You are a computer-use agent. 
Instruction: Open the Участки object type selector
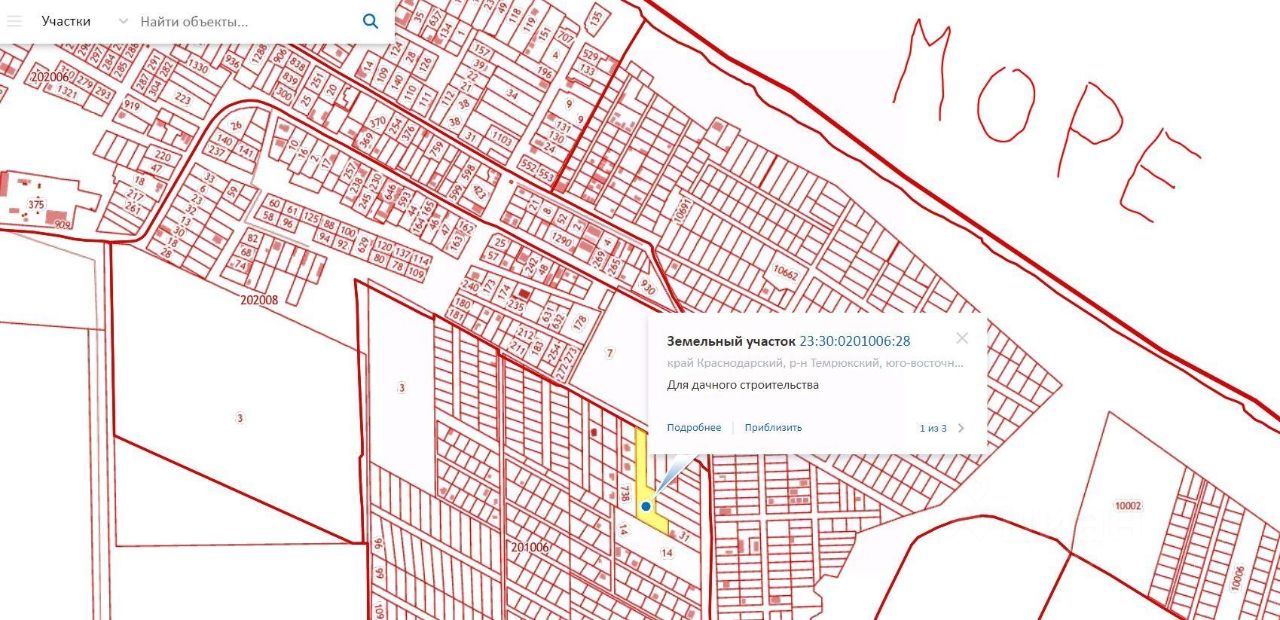[66, 21]
